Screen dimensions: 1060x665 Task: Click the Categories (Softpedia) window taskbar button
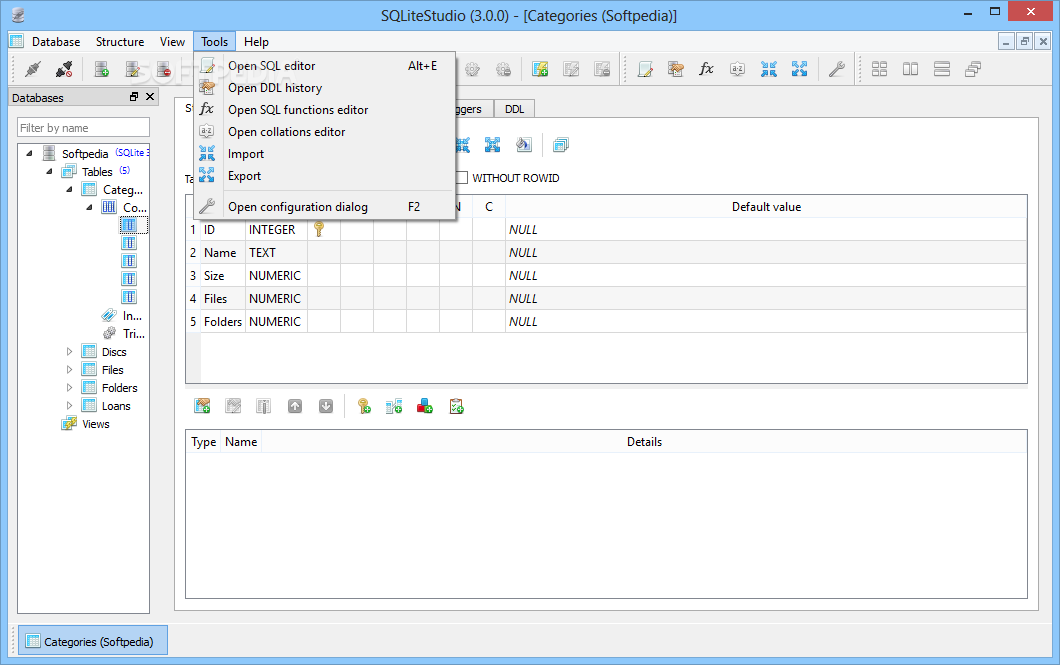pos(92,641)
